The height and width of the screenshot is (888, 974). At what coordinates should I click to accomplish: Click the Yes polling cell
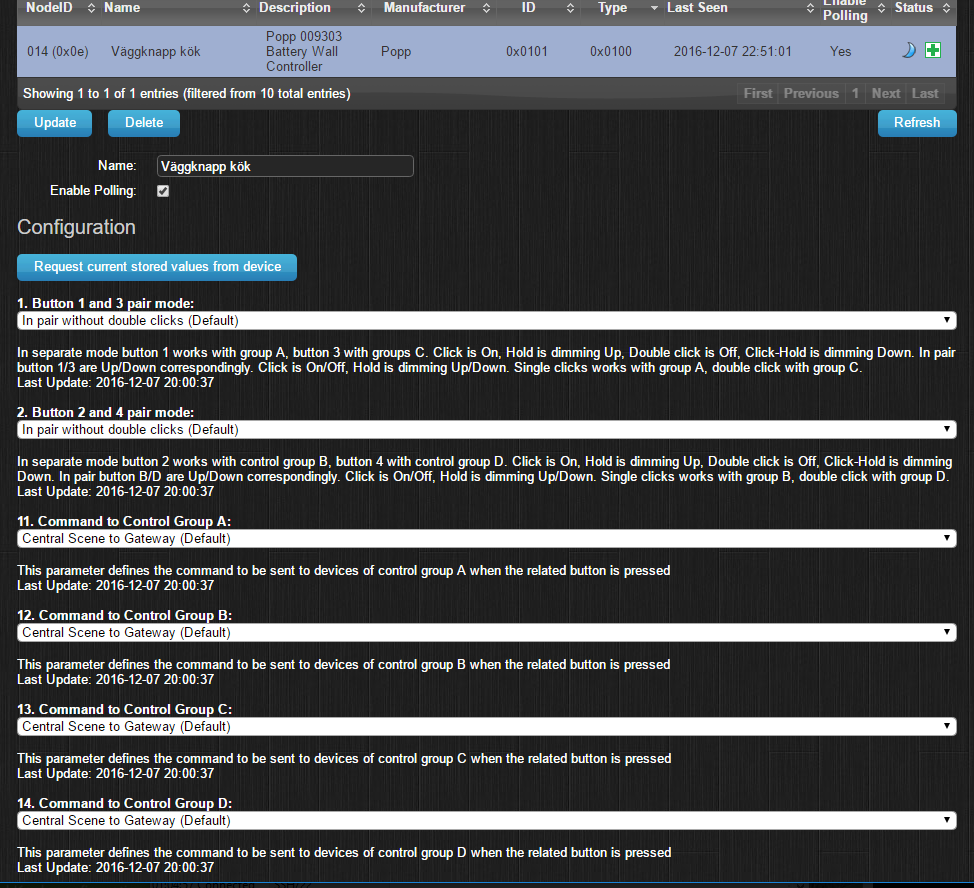coord(840,52)
